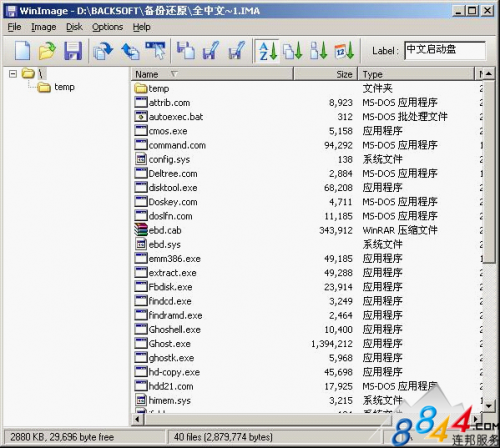Click the New image toolbar icon
This screenshot has height=448, width=500.
tap(23, 51)
